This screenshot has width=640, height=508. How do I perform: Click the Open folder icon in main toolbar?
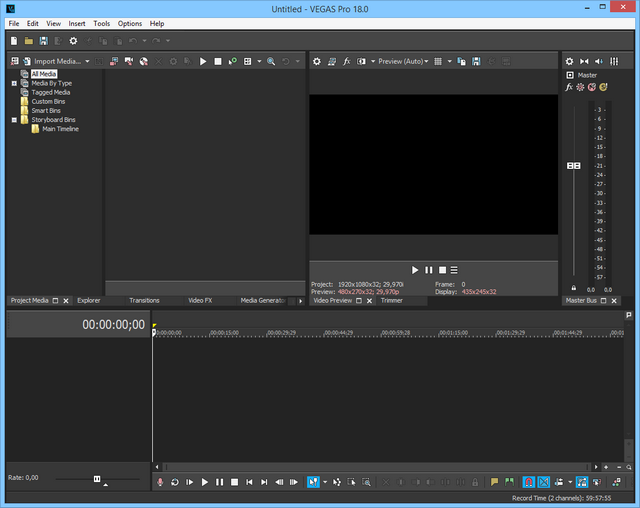coord(29,41)
